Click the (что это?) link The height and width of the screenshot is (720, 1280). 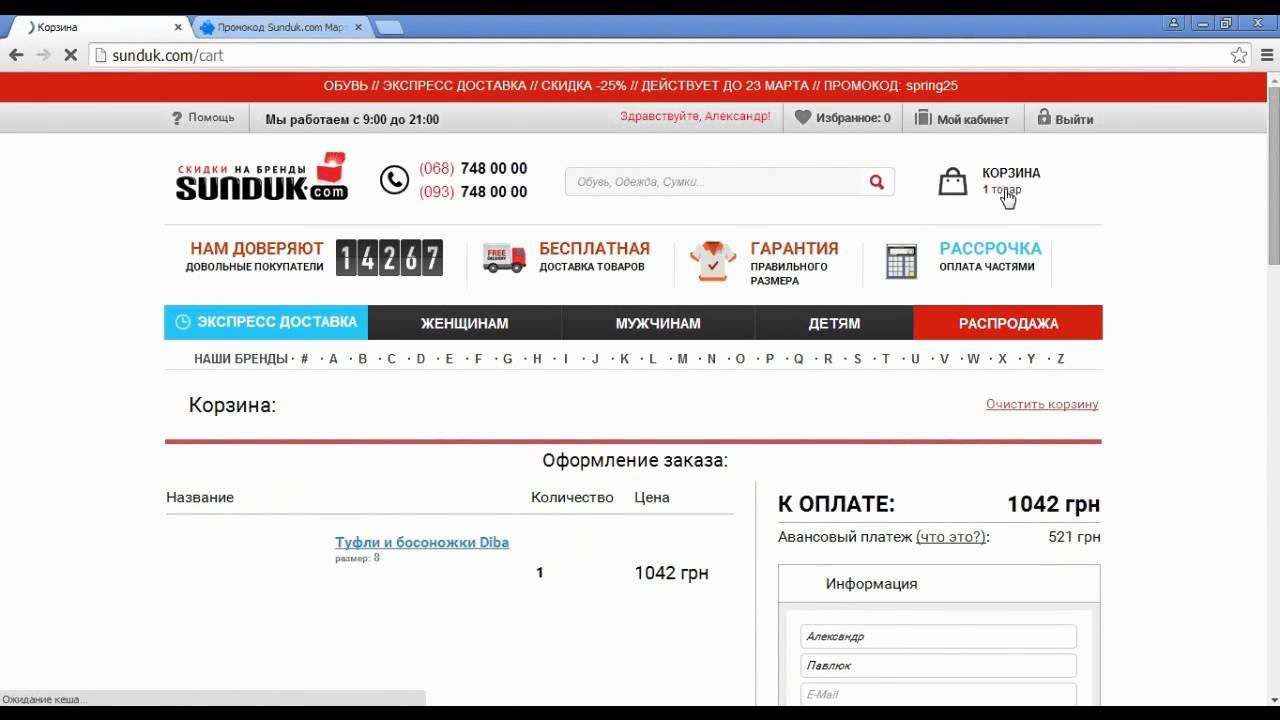point(950,537)
